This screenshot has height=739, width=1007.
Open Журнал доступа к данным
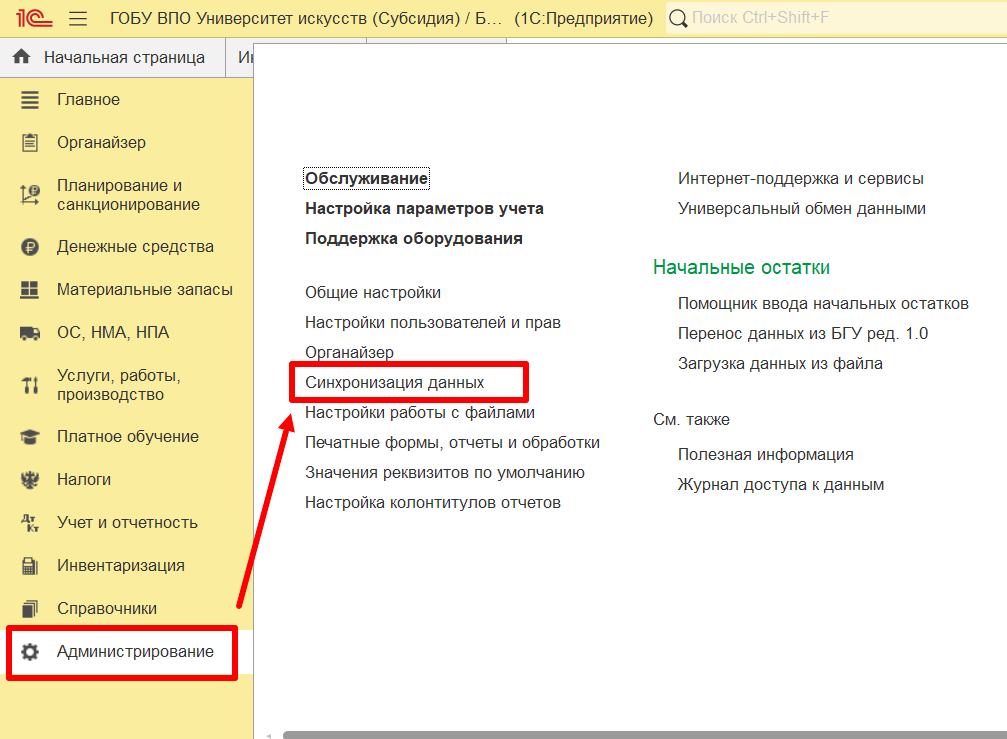[780, 485]
